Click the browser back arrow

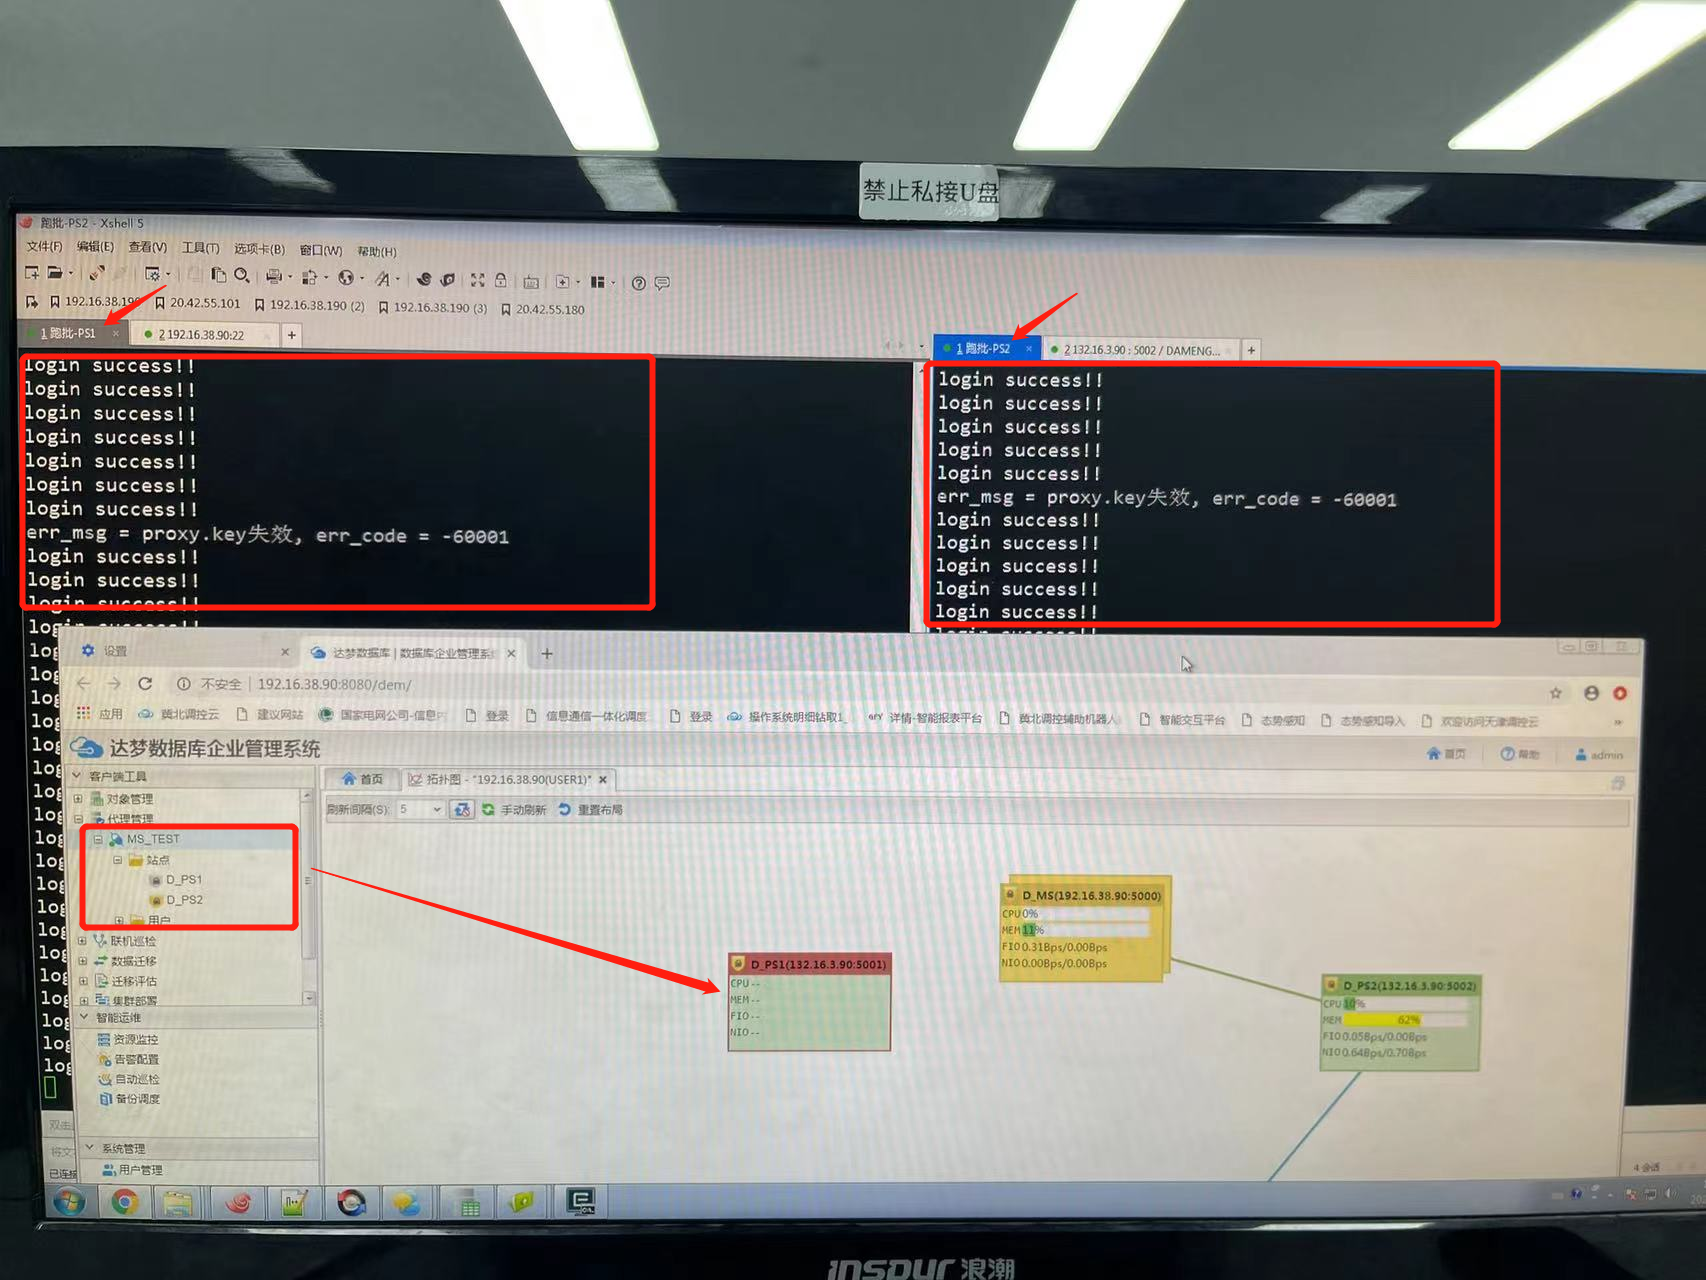coord(83,683)
